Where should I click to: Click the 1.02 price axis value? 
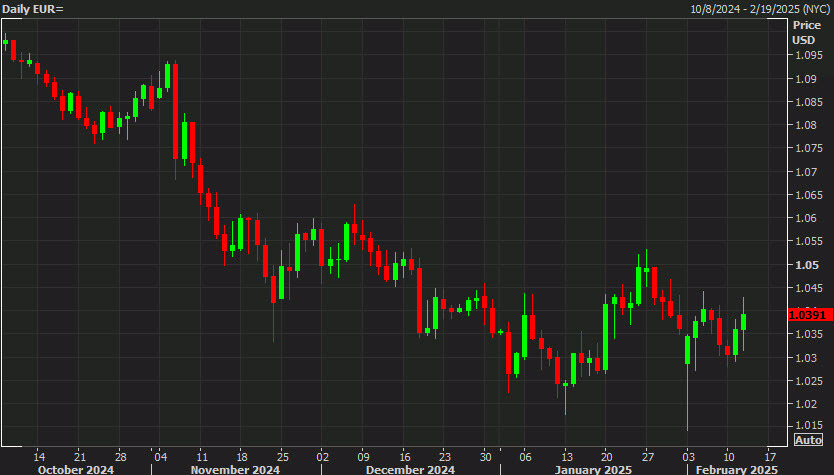click(x=806, y=404)
